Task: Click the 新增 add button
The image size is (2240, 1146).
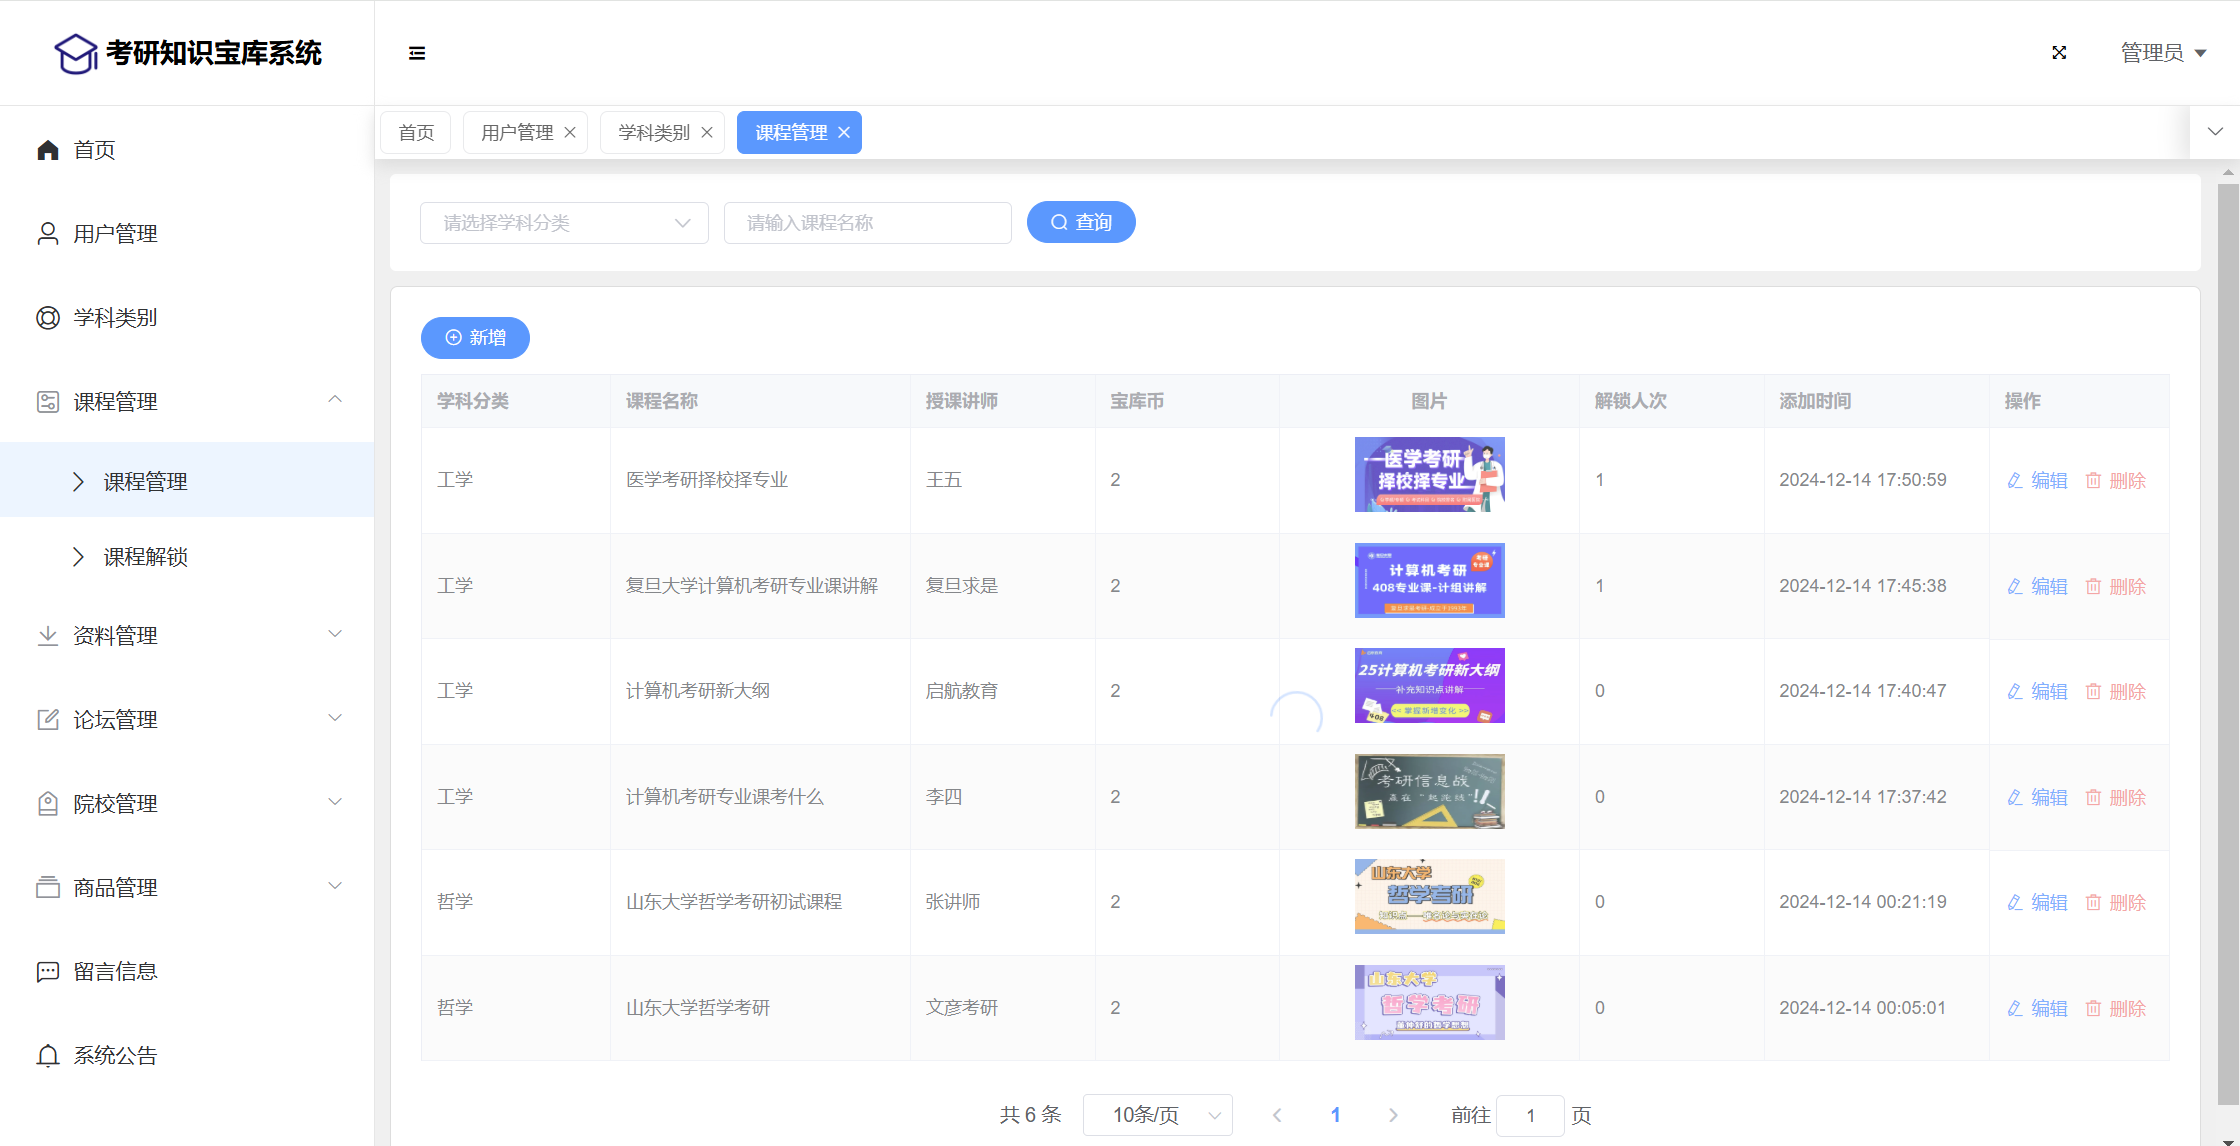Action: (x=475, y=338)
